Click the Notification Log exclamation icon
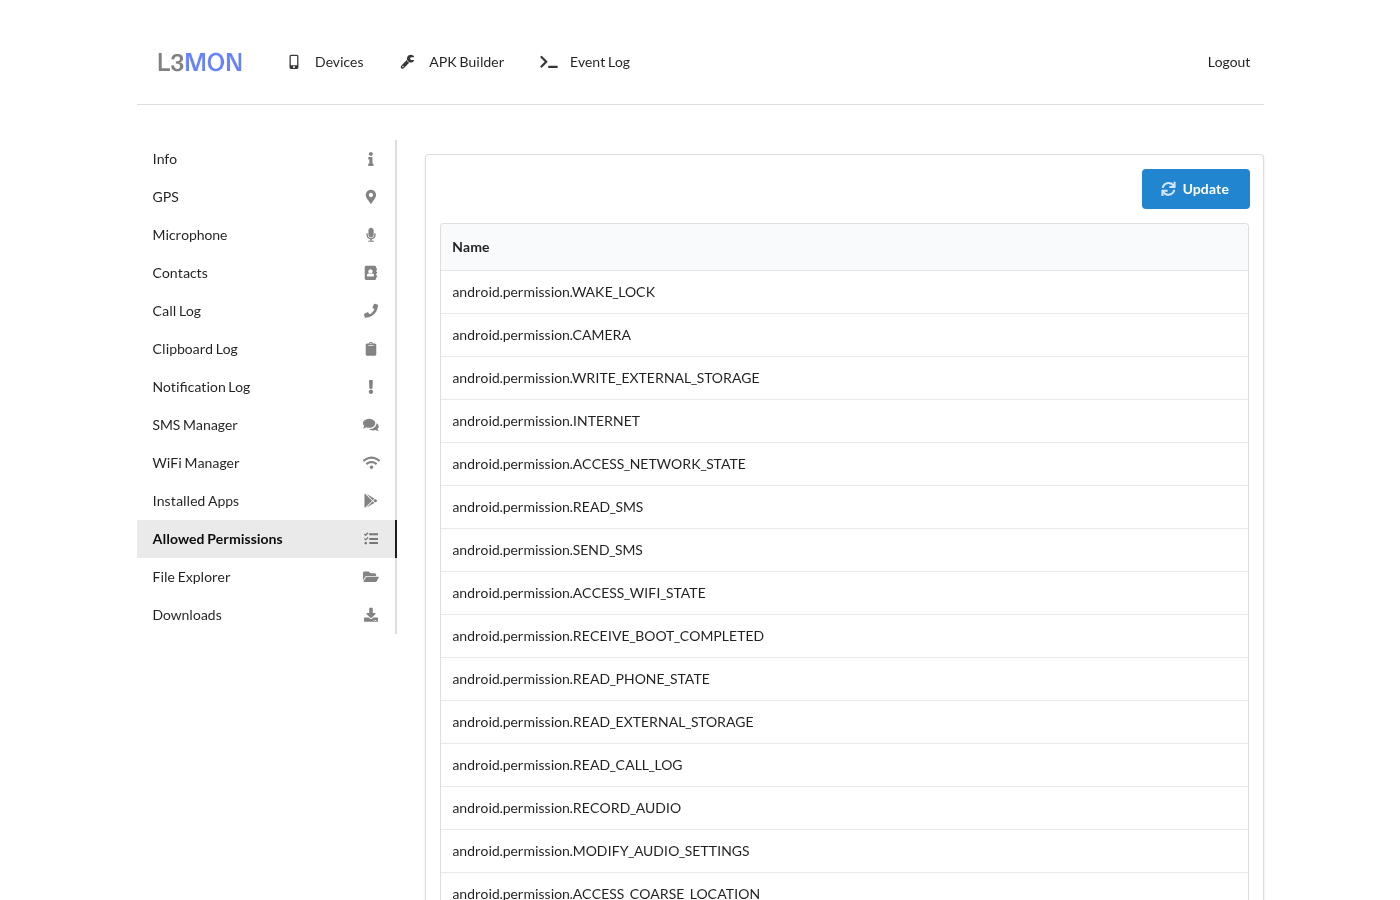The width and height of the screenshot is (1400, 900). (x=371, y=387)
